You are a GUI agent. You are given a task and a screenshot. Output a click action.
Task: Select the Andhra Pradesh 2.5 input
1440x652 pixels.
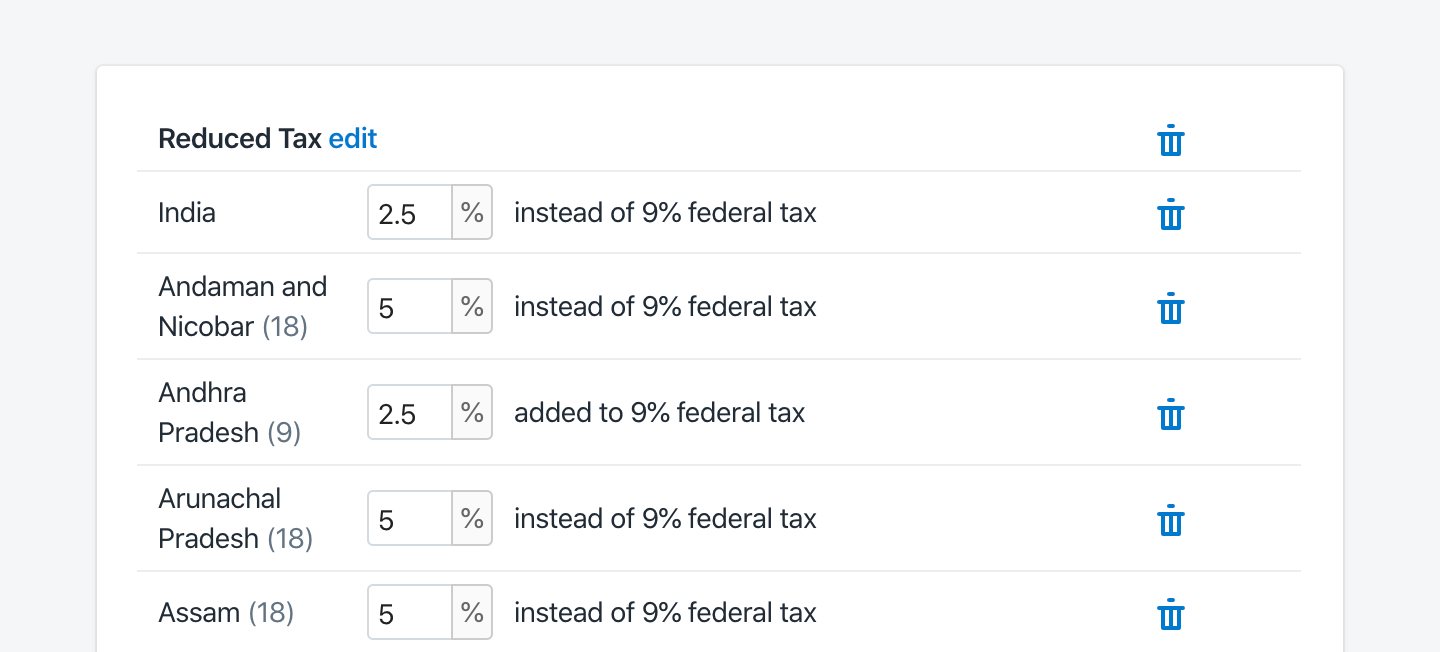[x=408, y=412]
